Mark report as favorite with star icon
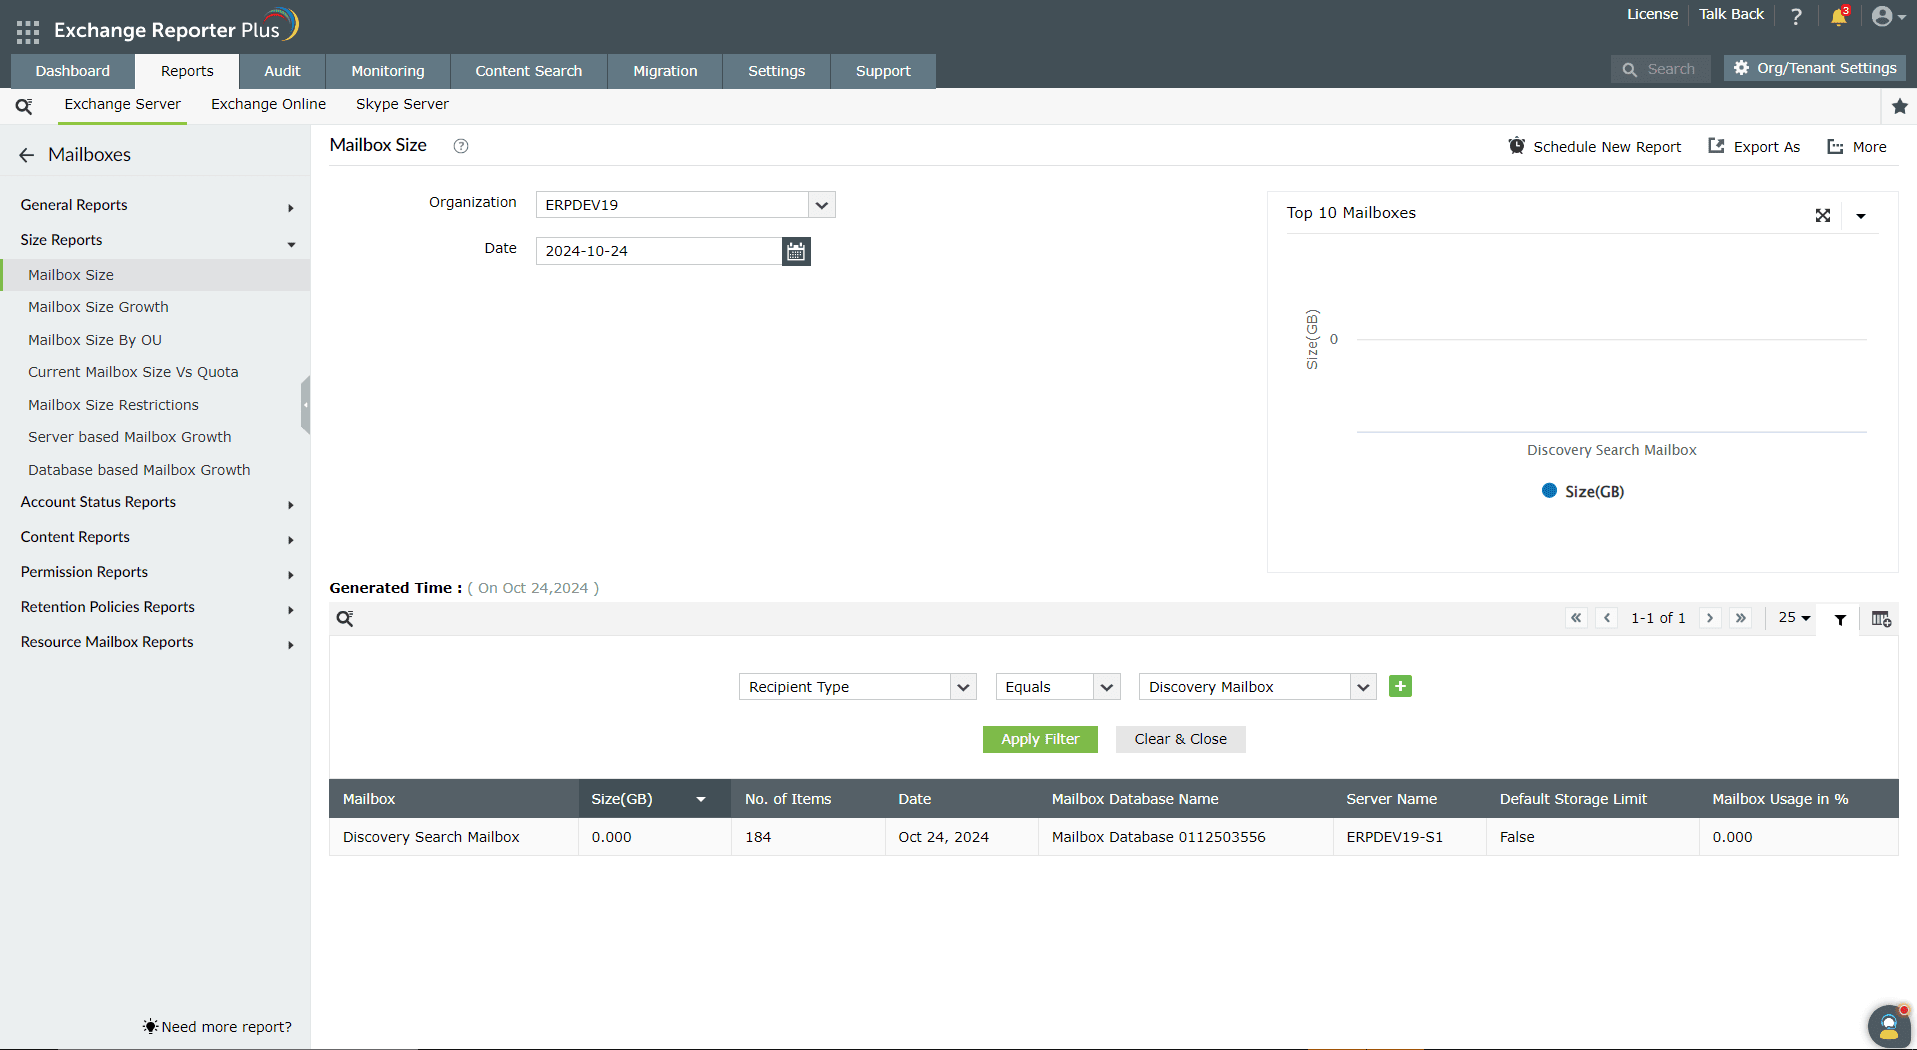This screenshot has height=1050, width=1917. [x=1899, y=106]
